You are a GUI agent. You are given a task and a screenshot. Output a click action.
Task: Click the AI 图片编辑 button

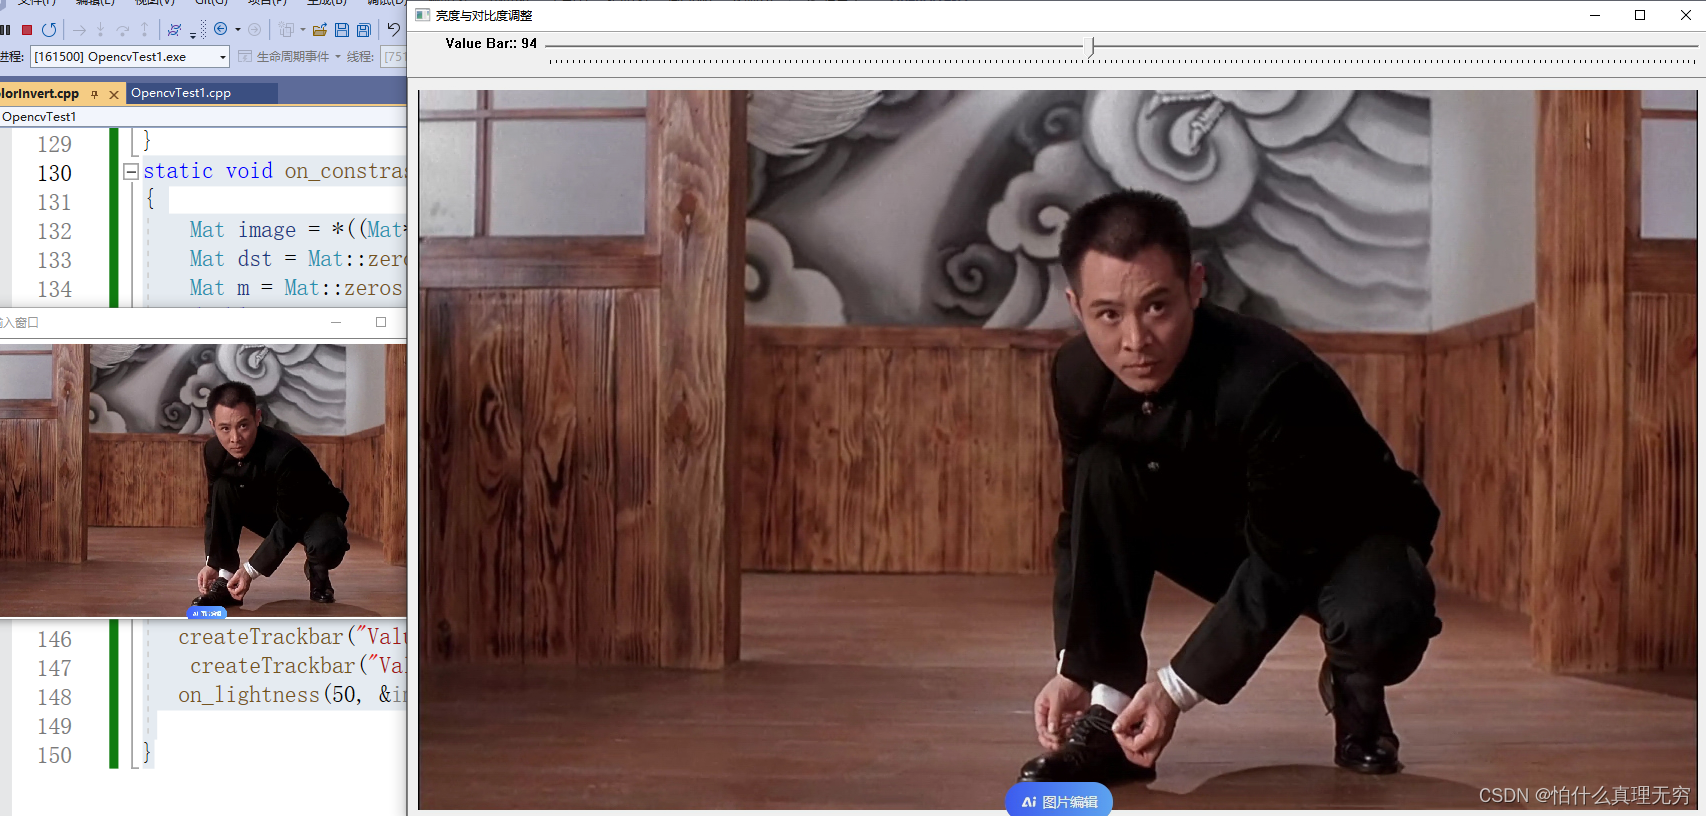pyautogui.click(x=1059, y=800)
